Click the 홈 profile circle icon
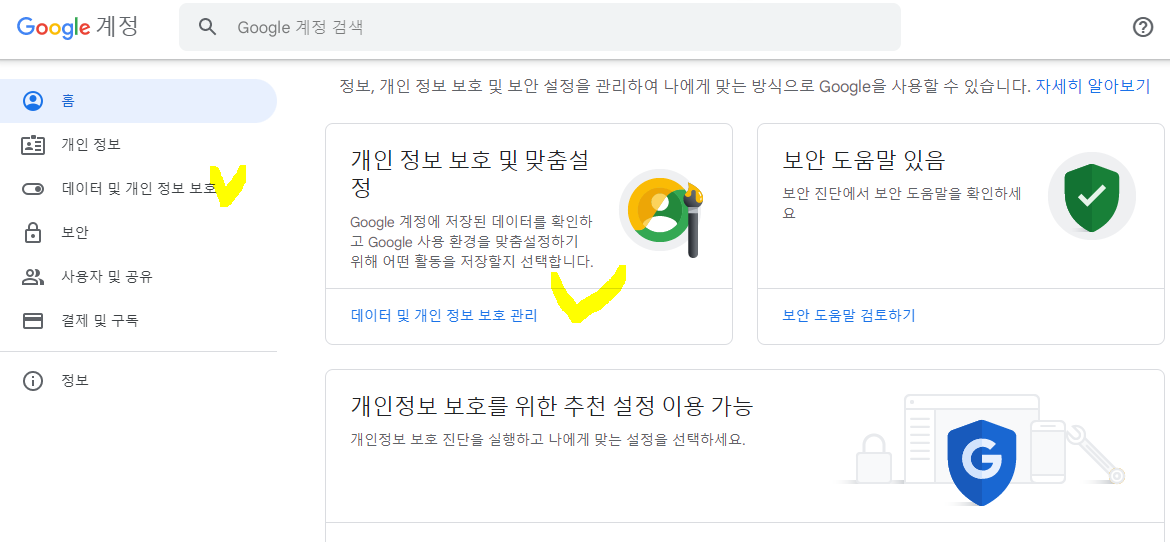The width and height of the screenshot is (1170, 542). pyautogui.click(x=33, y=101)
